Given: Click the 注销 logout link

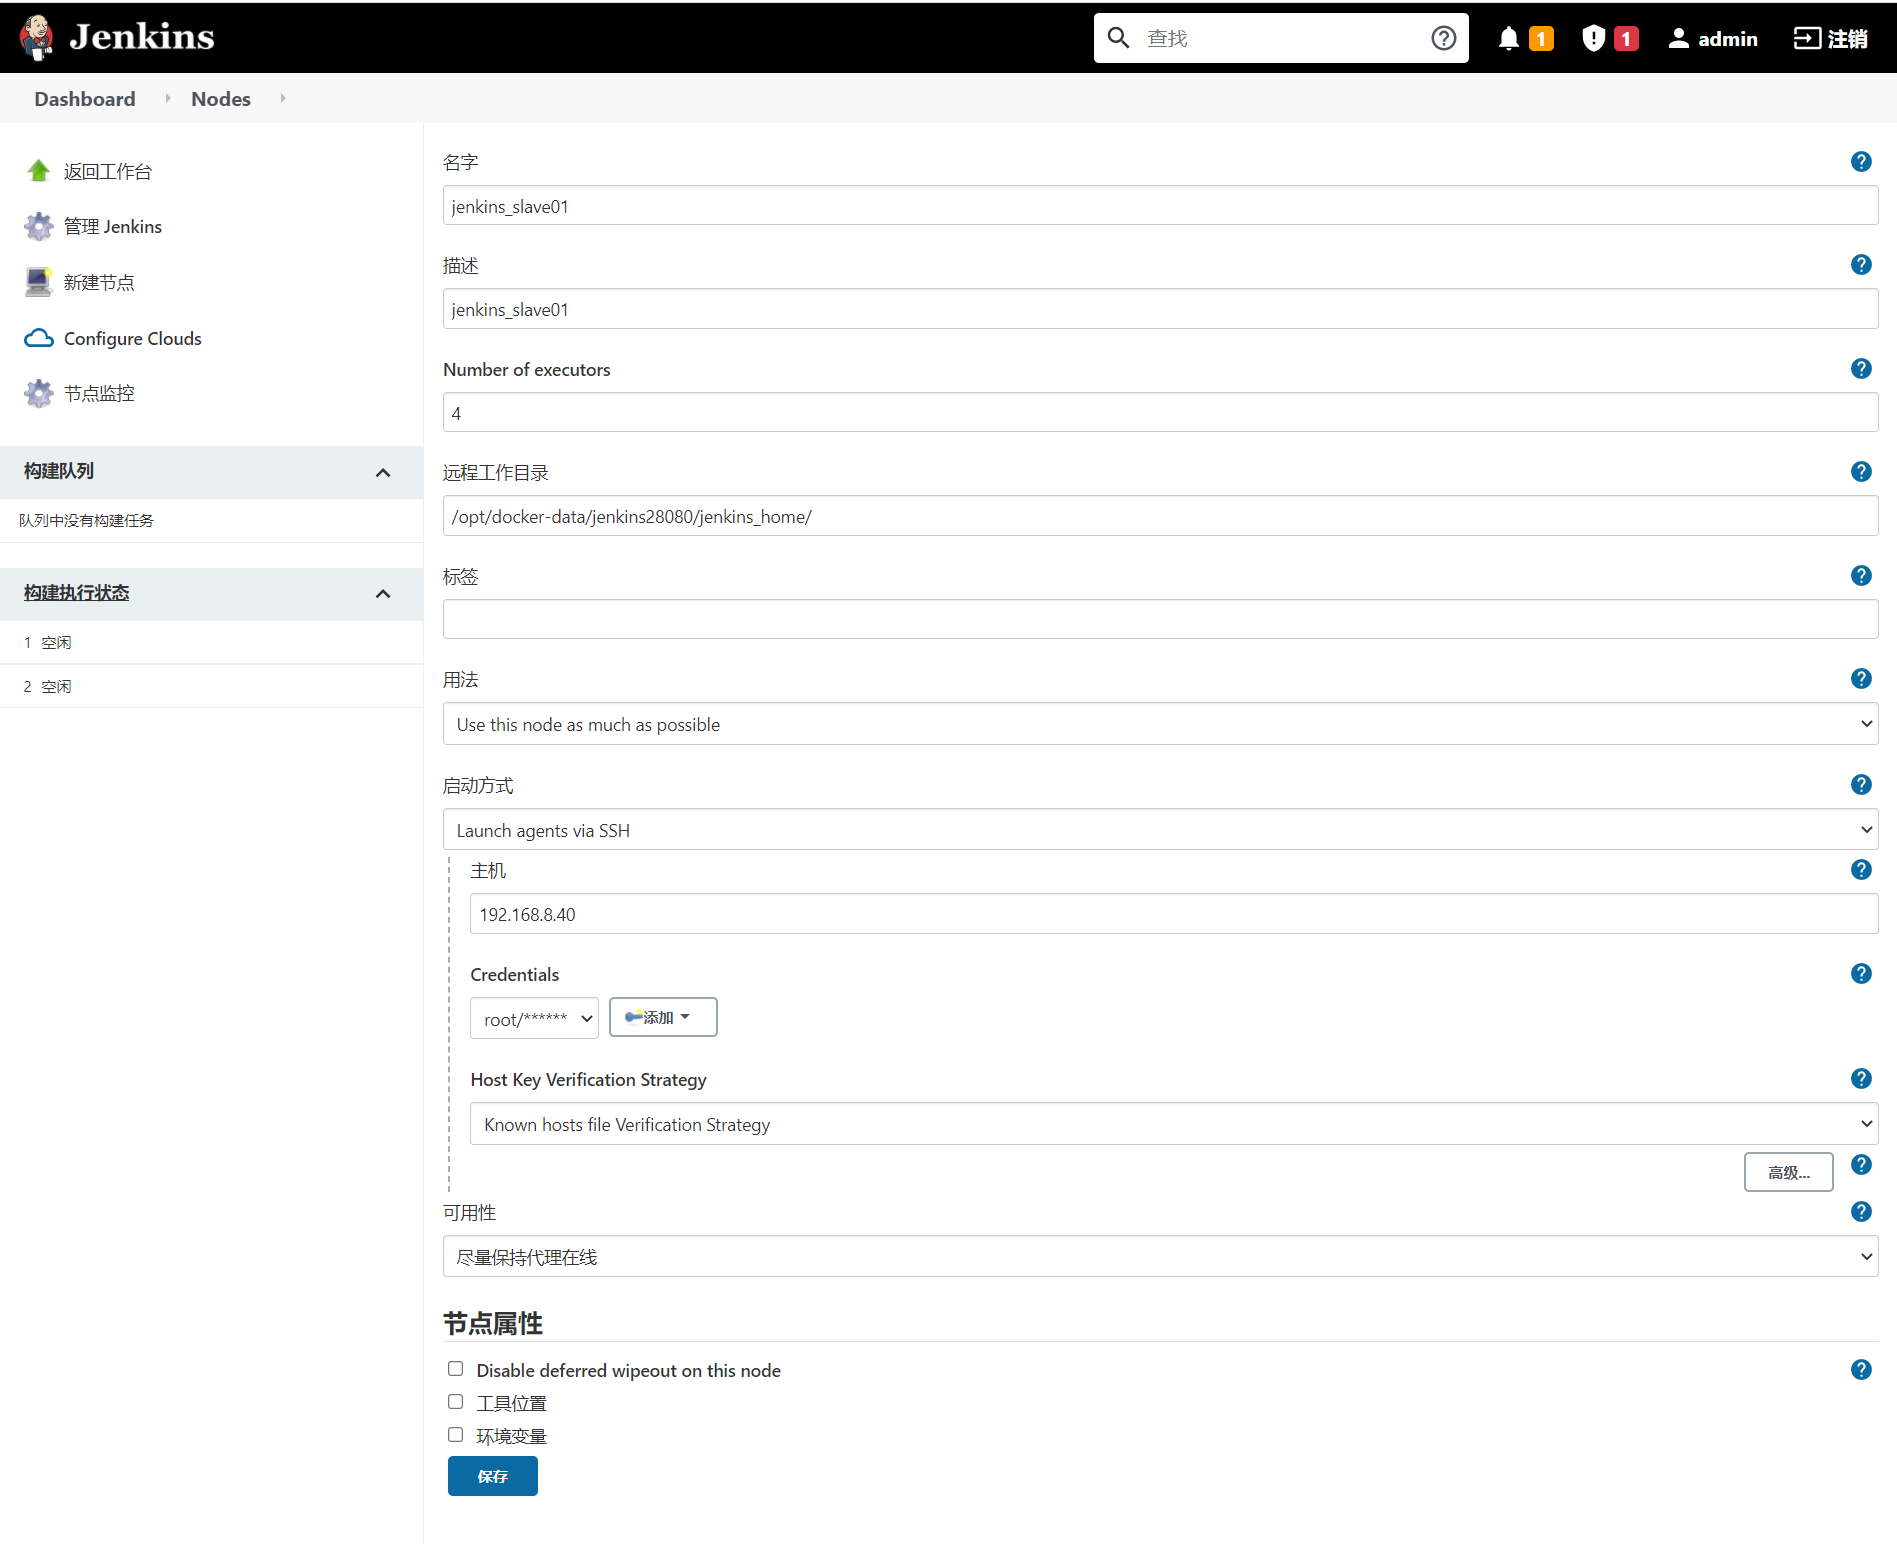Looking at the screenshot, I should 1847,39.
